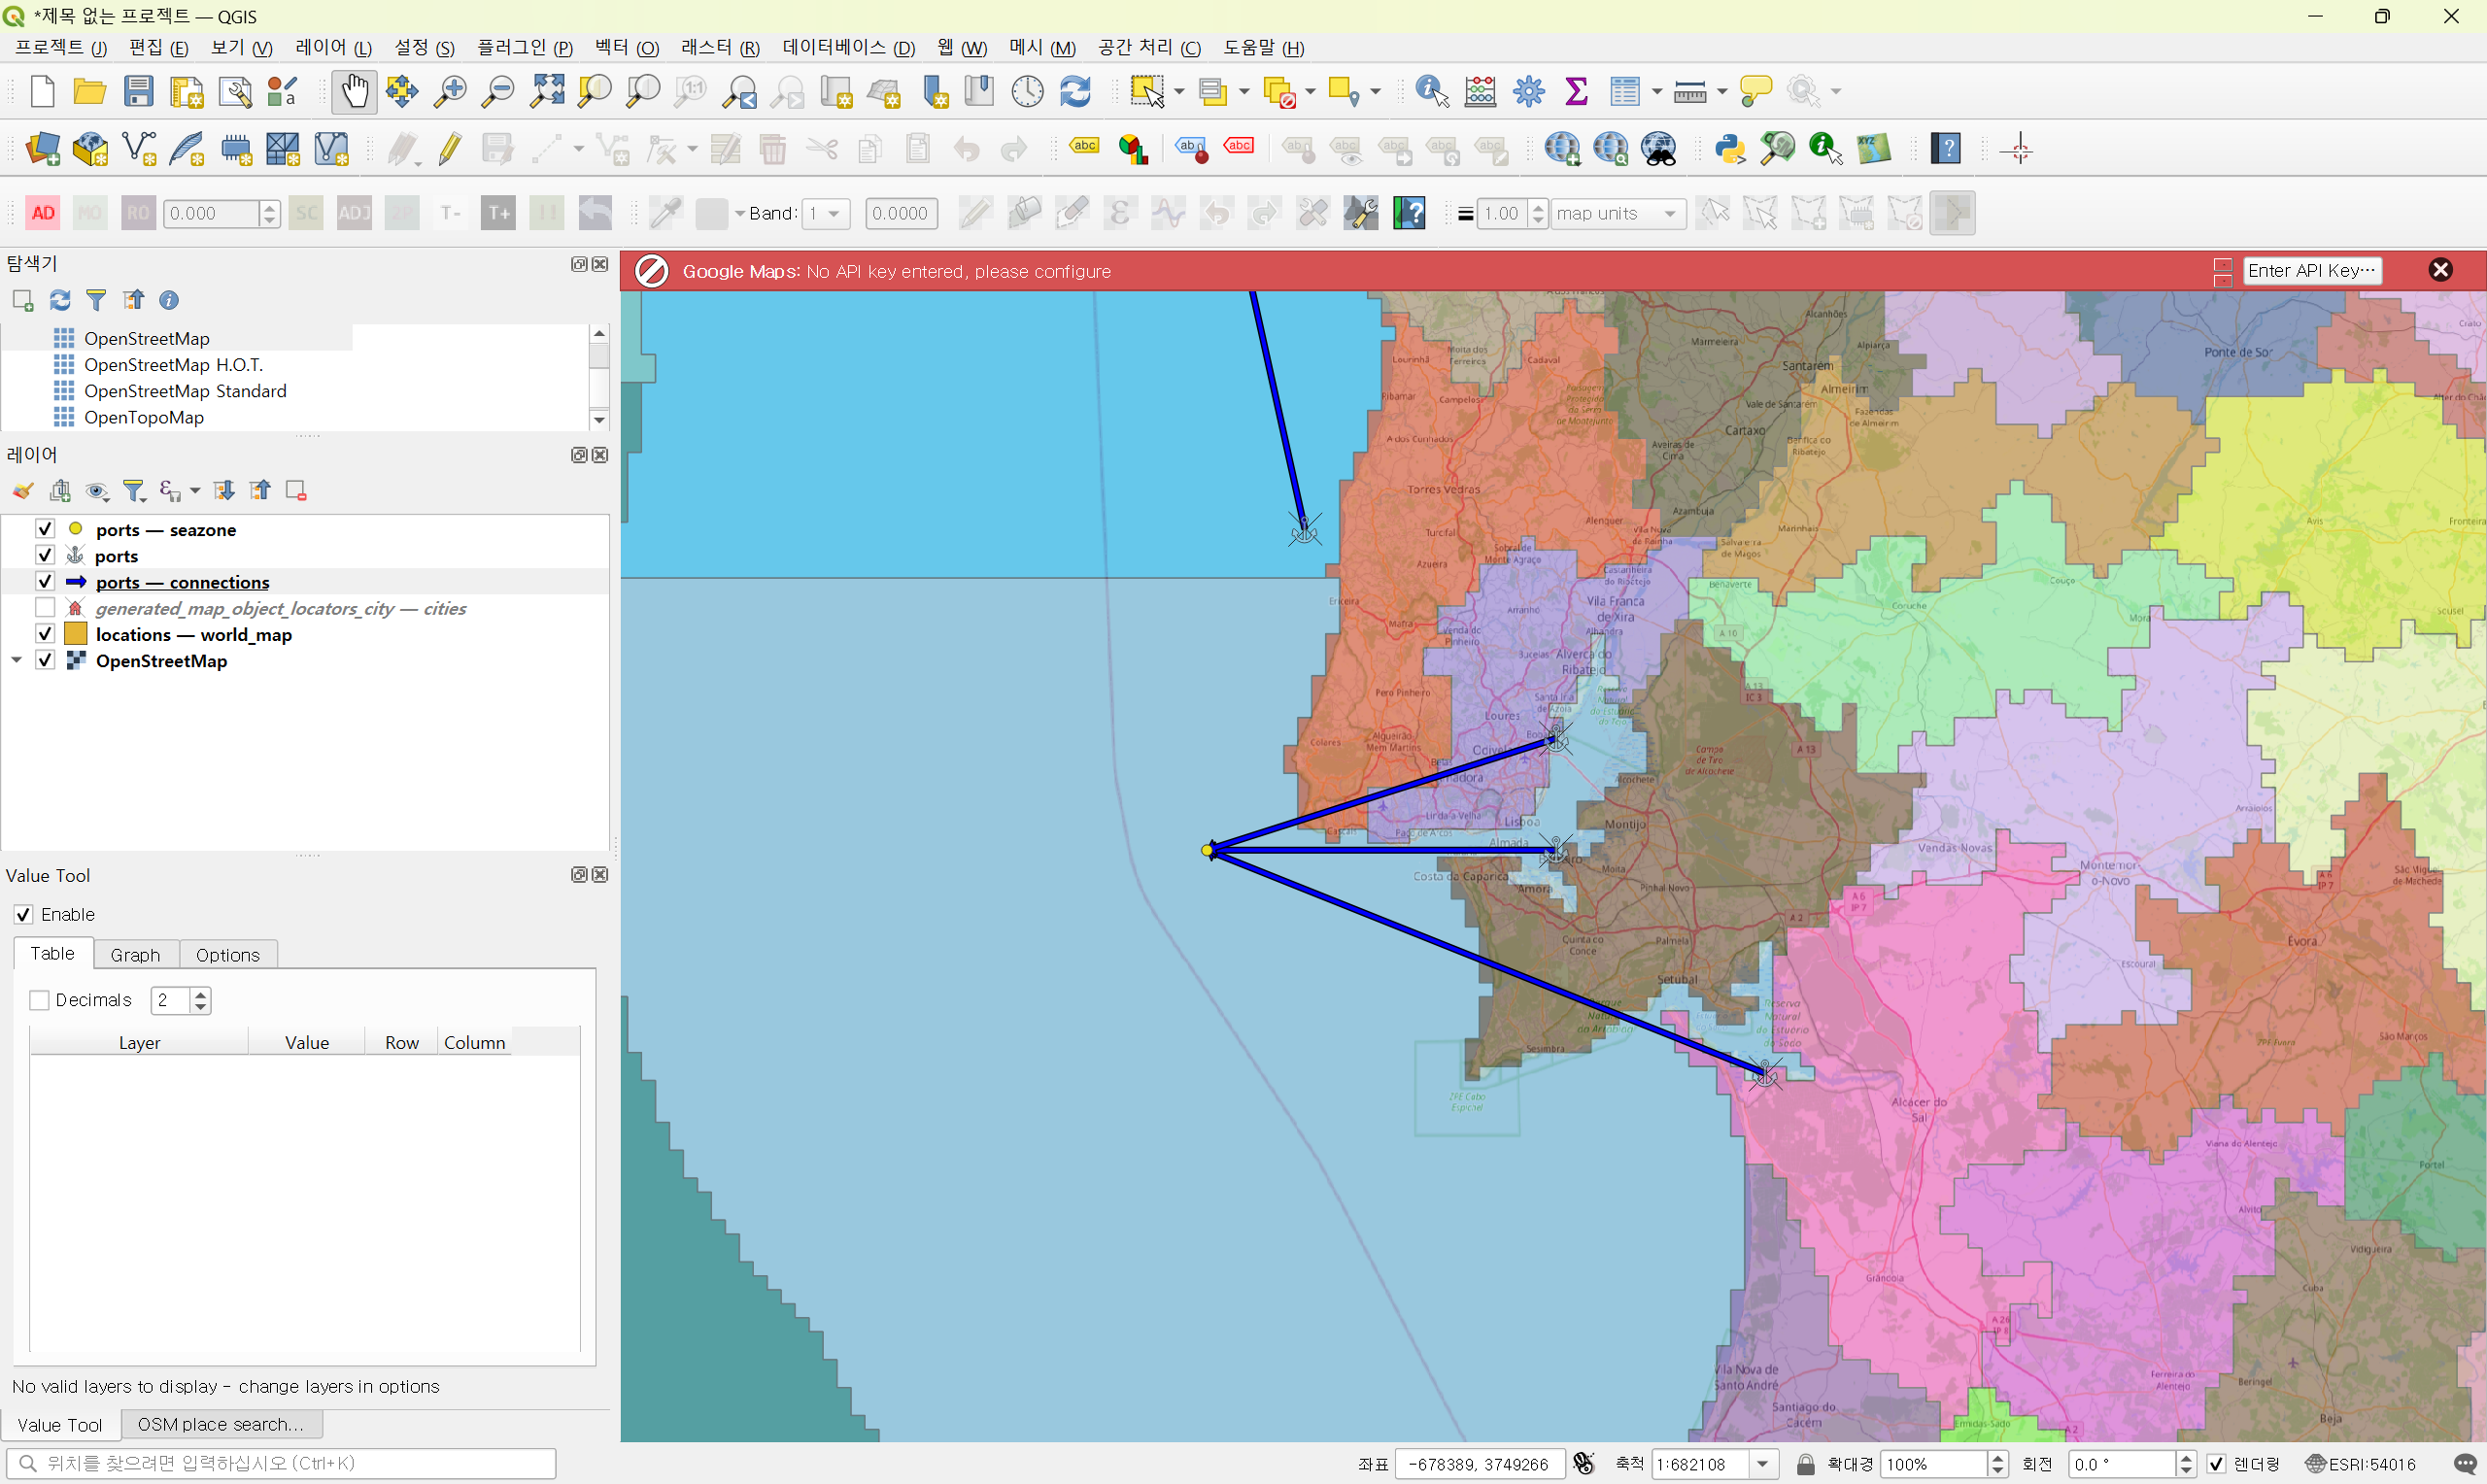The width and height of the screenshot is (2487, 1484).
Task: Open the Identify Features tool
Action: point(1432,92)
